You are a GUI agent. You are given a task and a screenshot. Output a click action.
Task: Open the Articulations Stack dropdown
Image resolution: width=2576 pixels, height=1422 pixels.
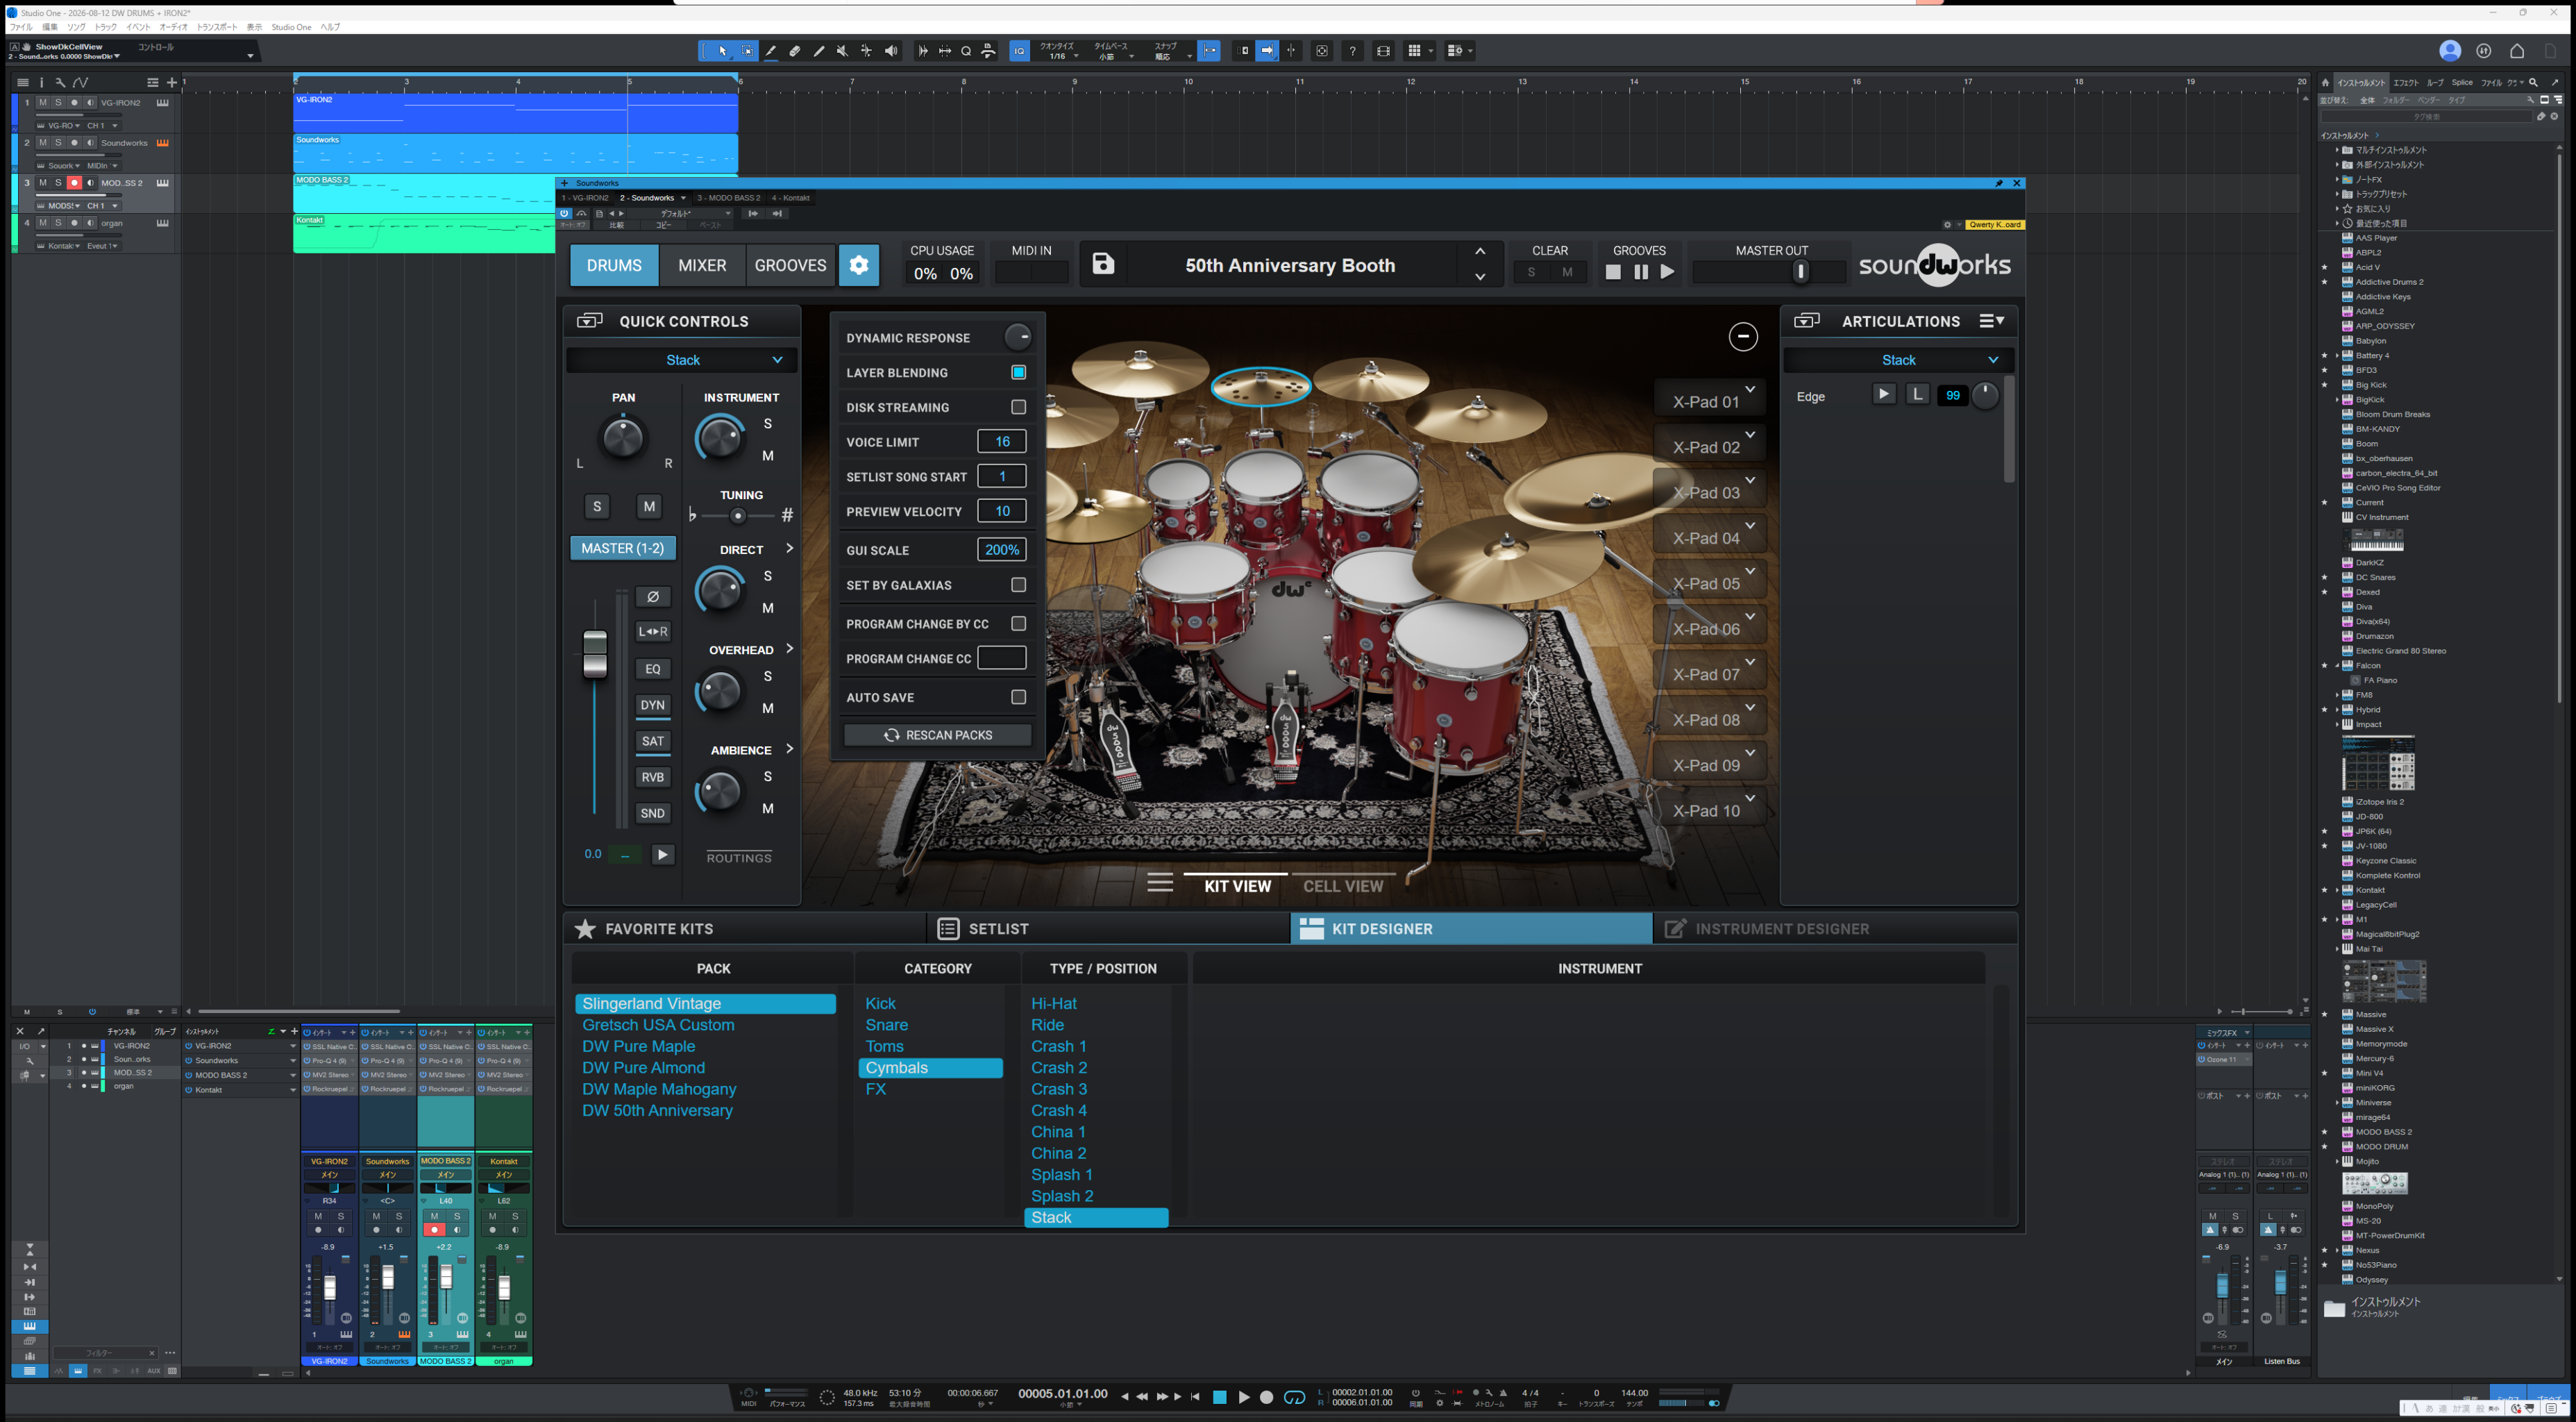1898,360
